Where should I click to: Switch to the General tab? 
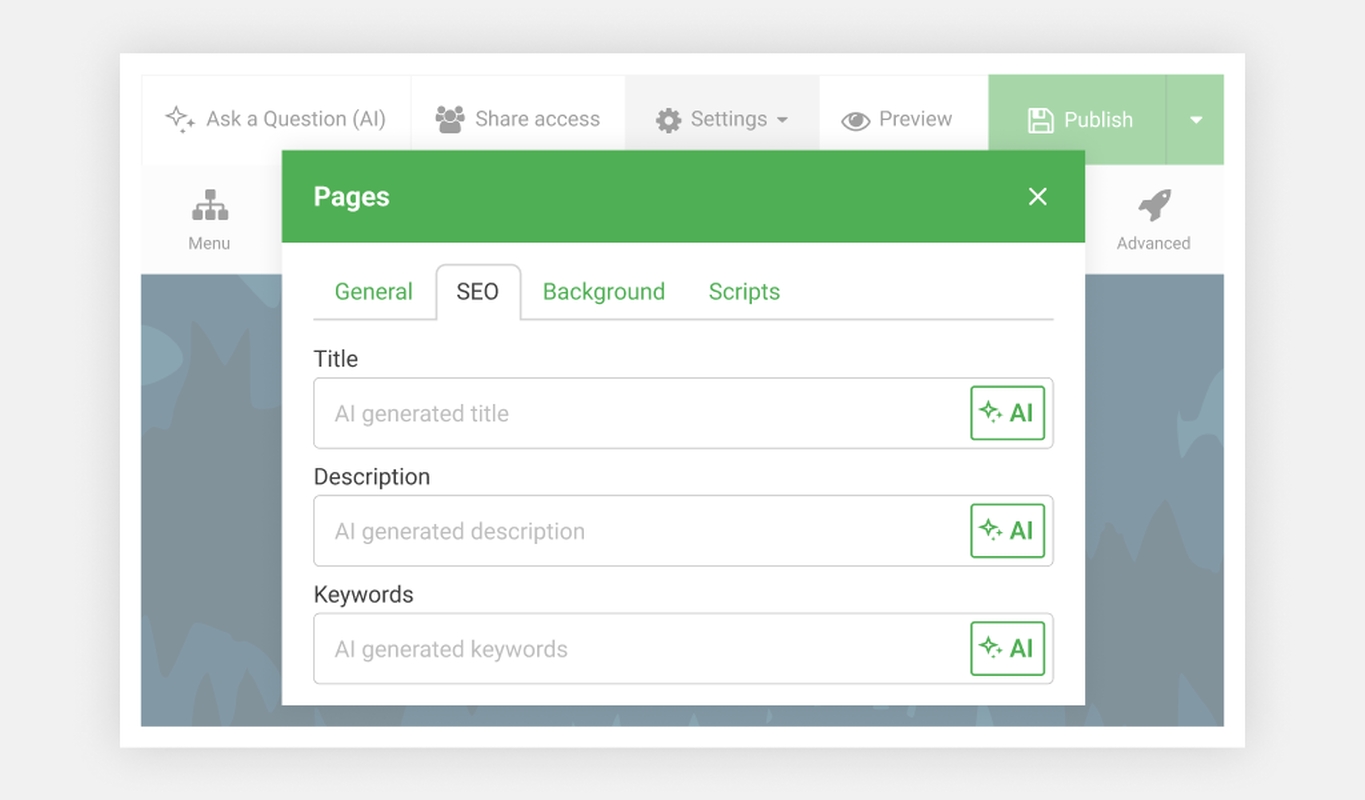pos(373,292)
